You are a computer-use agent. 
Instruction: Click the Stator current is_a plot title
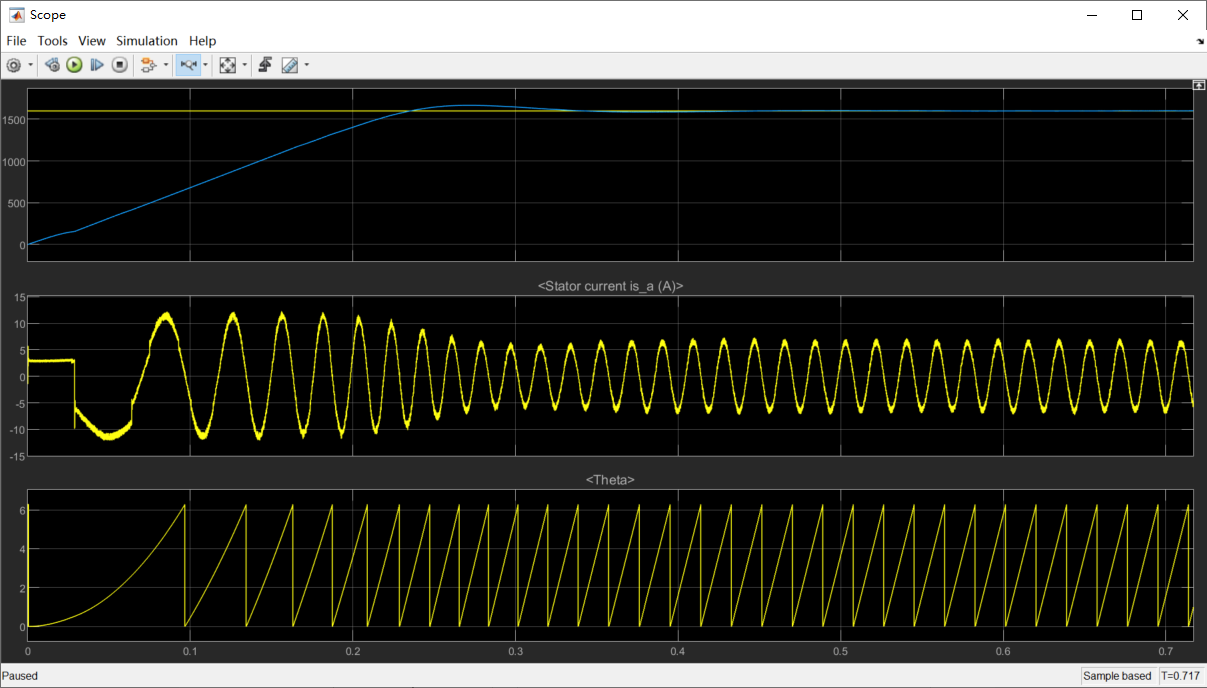(x=611, y=285)
